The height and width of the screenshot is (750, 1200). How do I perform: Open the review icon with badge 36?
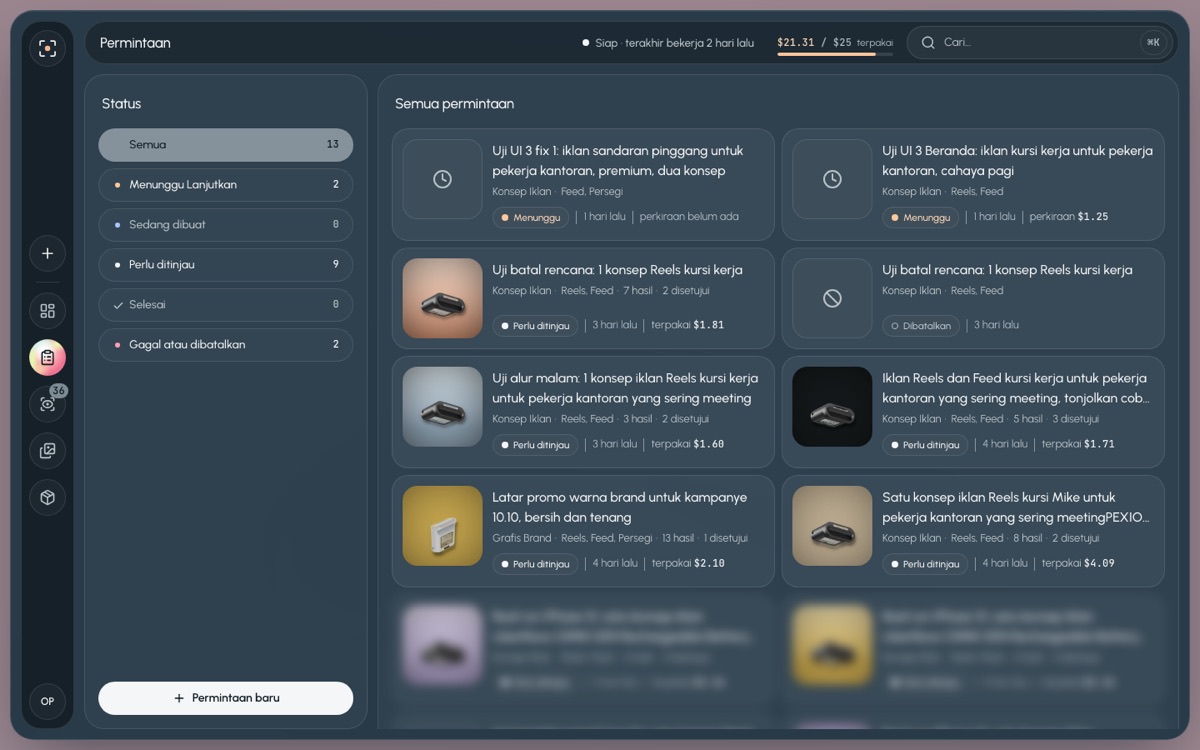pyautogui.click(x=47, y=404)
